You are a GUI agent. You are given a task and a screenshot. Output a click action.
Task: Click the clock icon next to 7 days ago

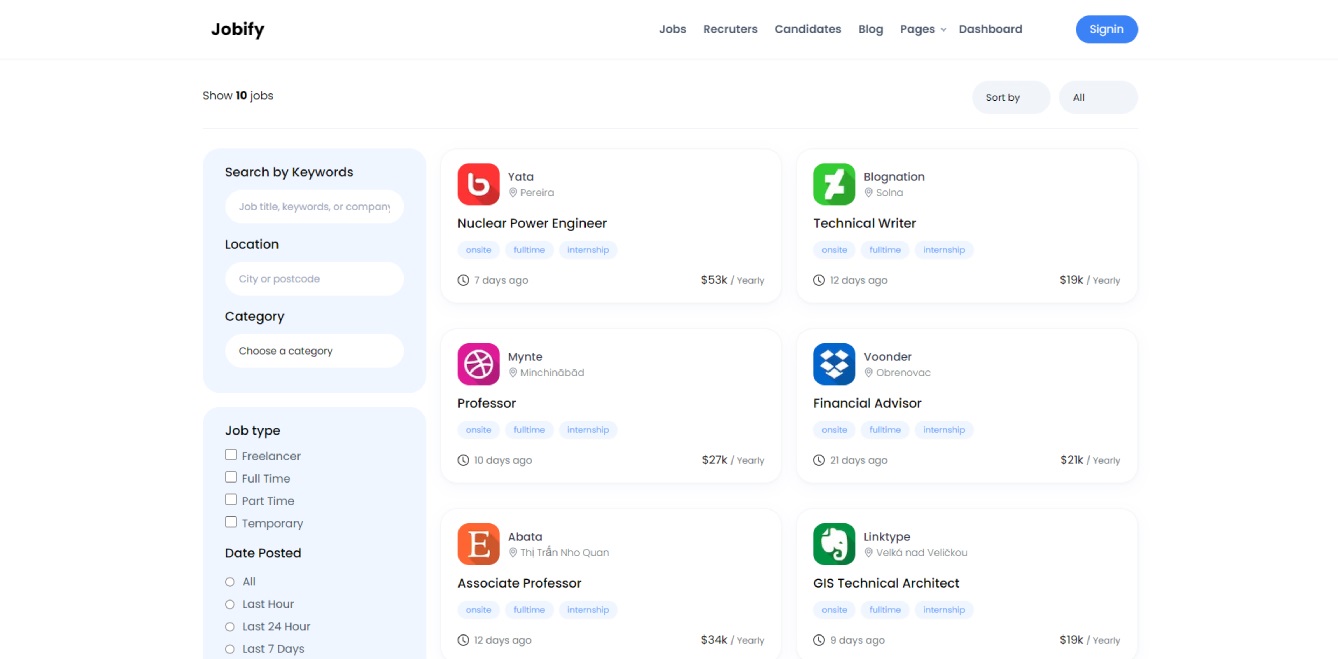pyautogui.click(x=463, y=280)
